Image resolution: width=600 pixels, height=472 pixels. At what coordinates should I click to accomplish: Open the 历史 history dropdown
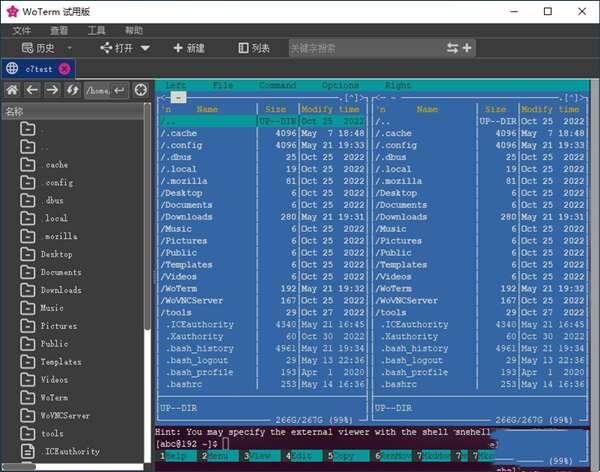tap(46, 48)
